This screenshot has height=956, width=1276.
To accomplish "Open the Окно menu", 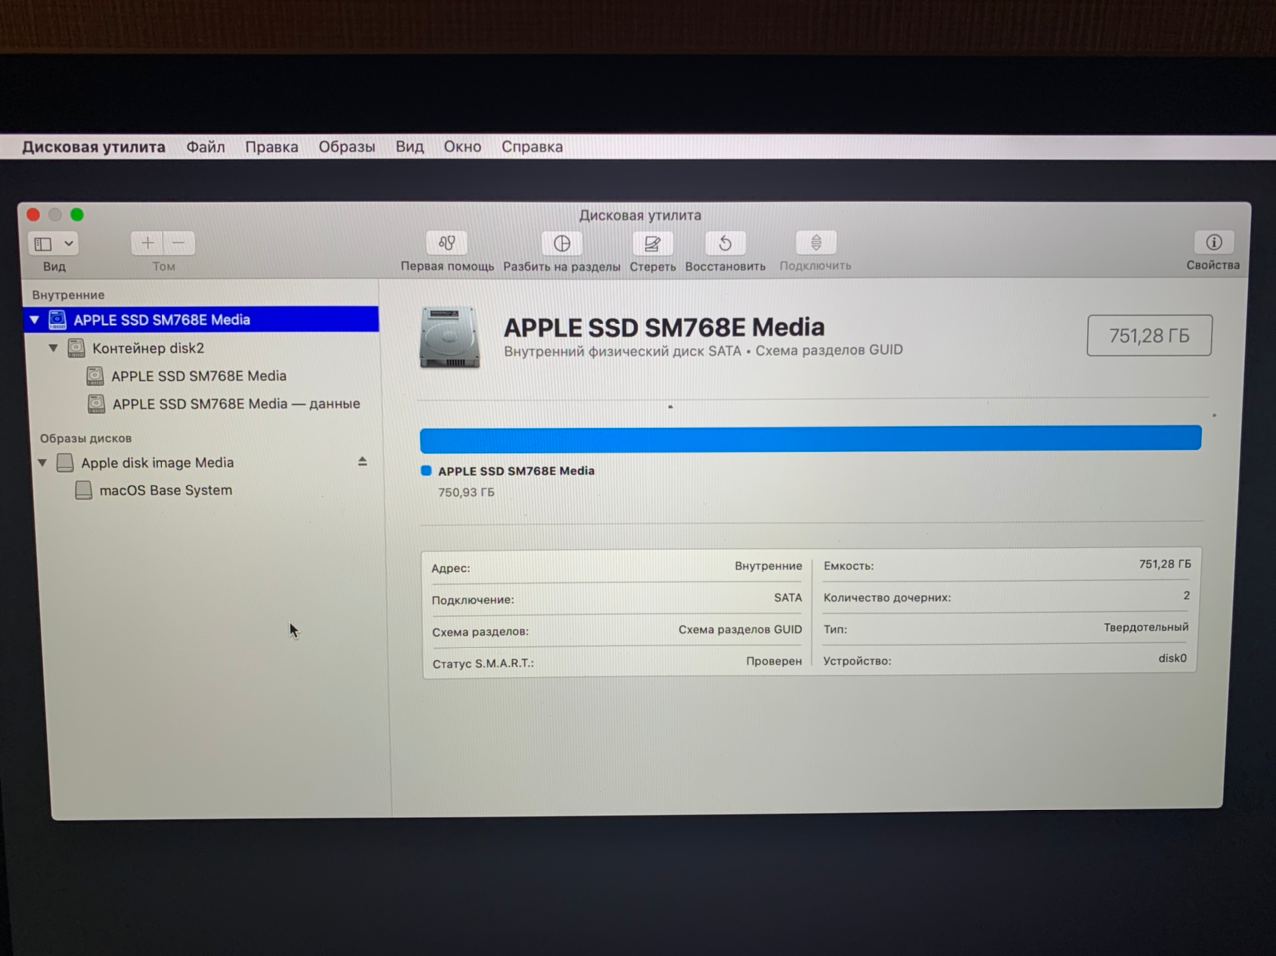I will pos(462,147).
